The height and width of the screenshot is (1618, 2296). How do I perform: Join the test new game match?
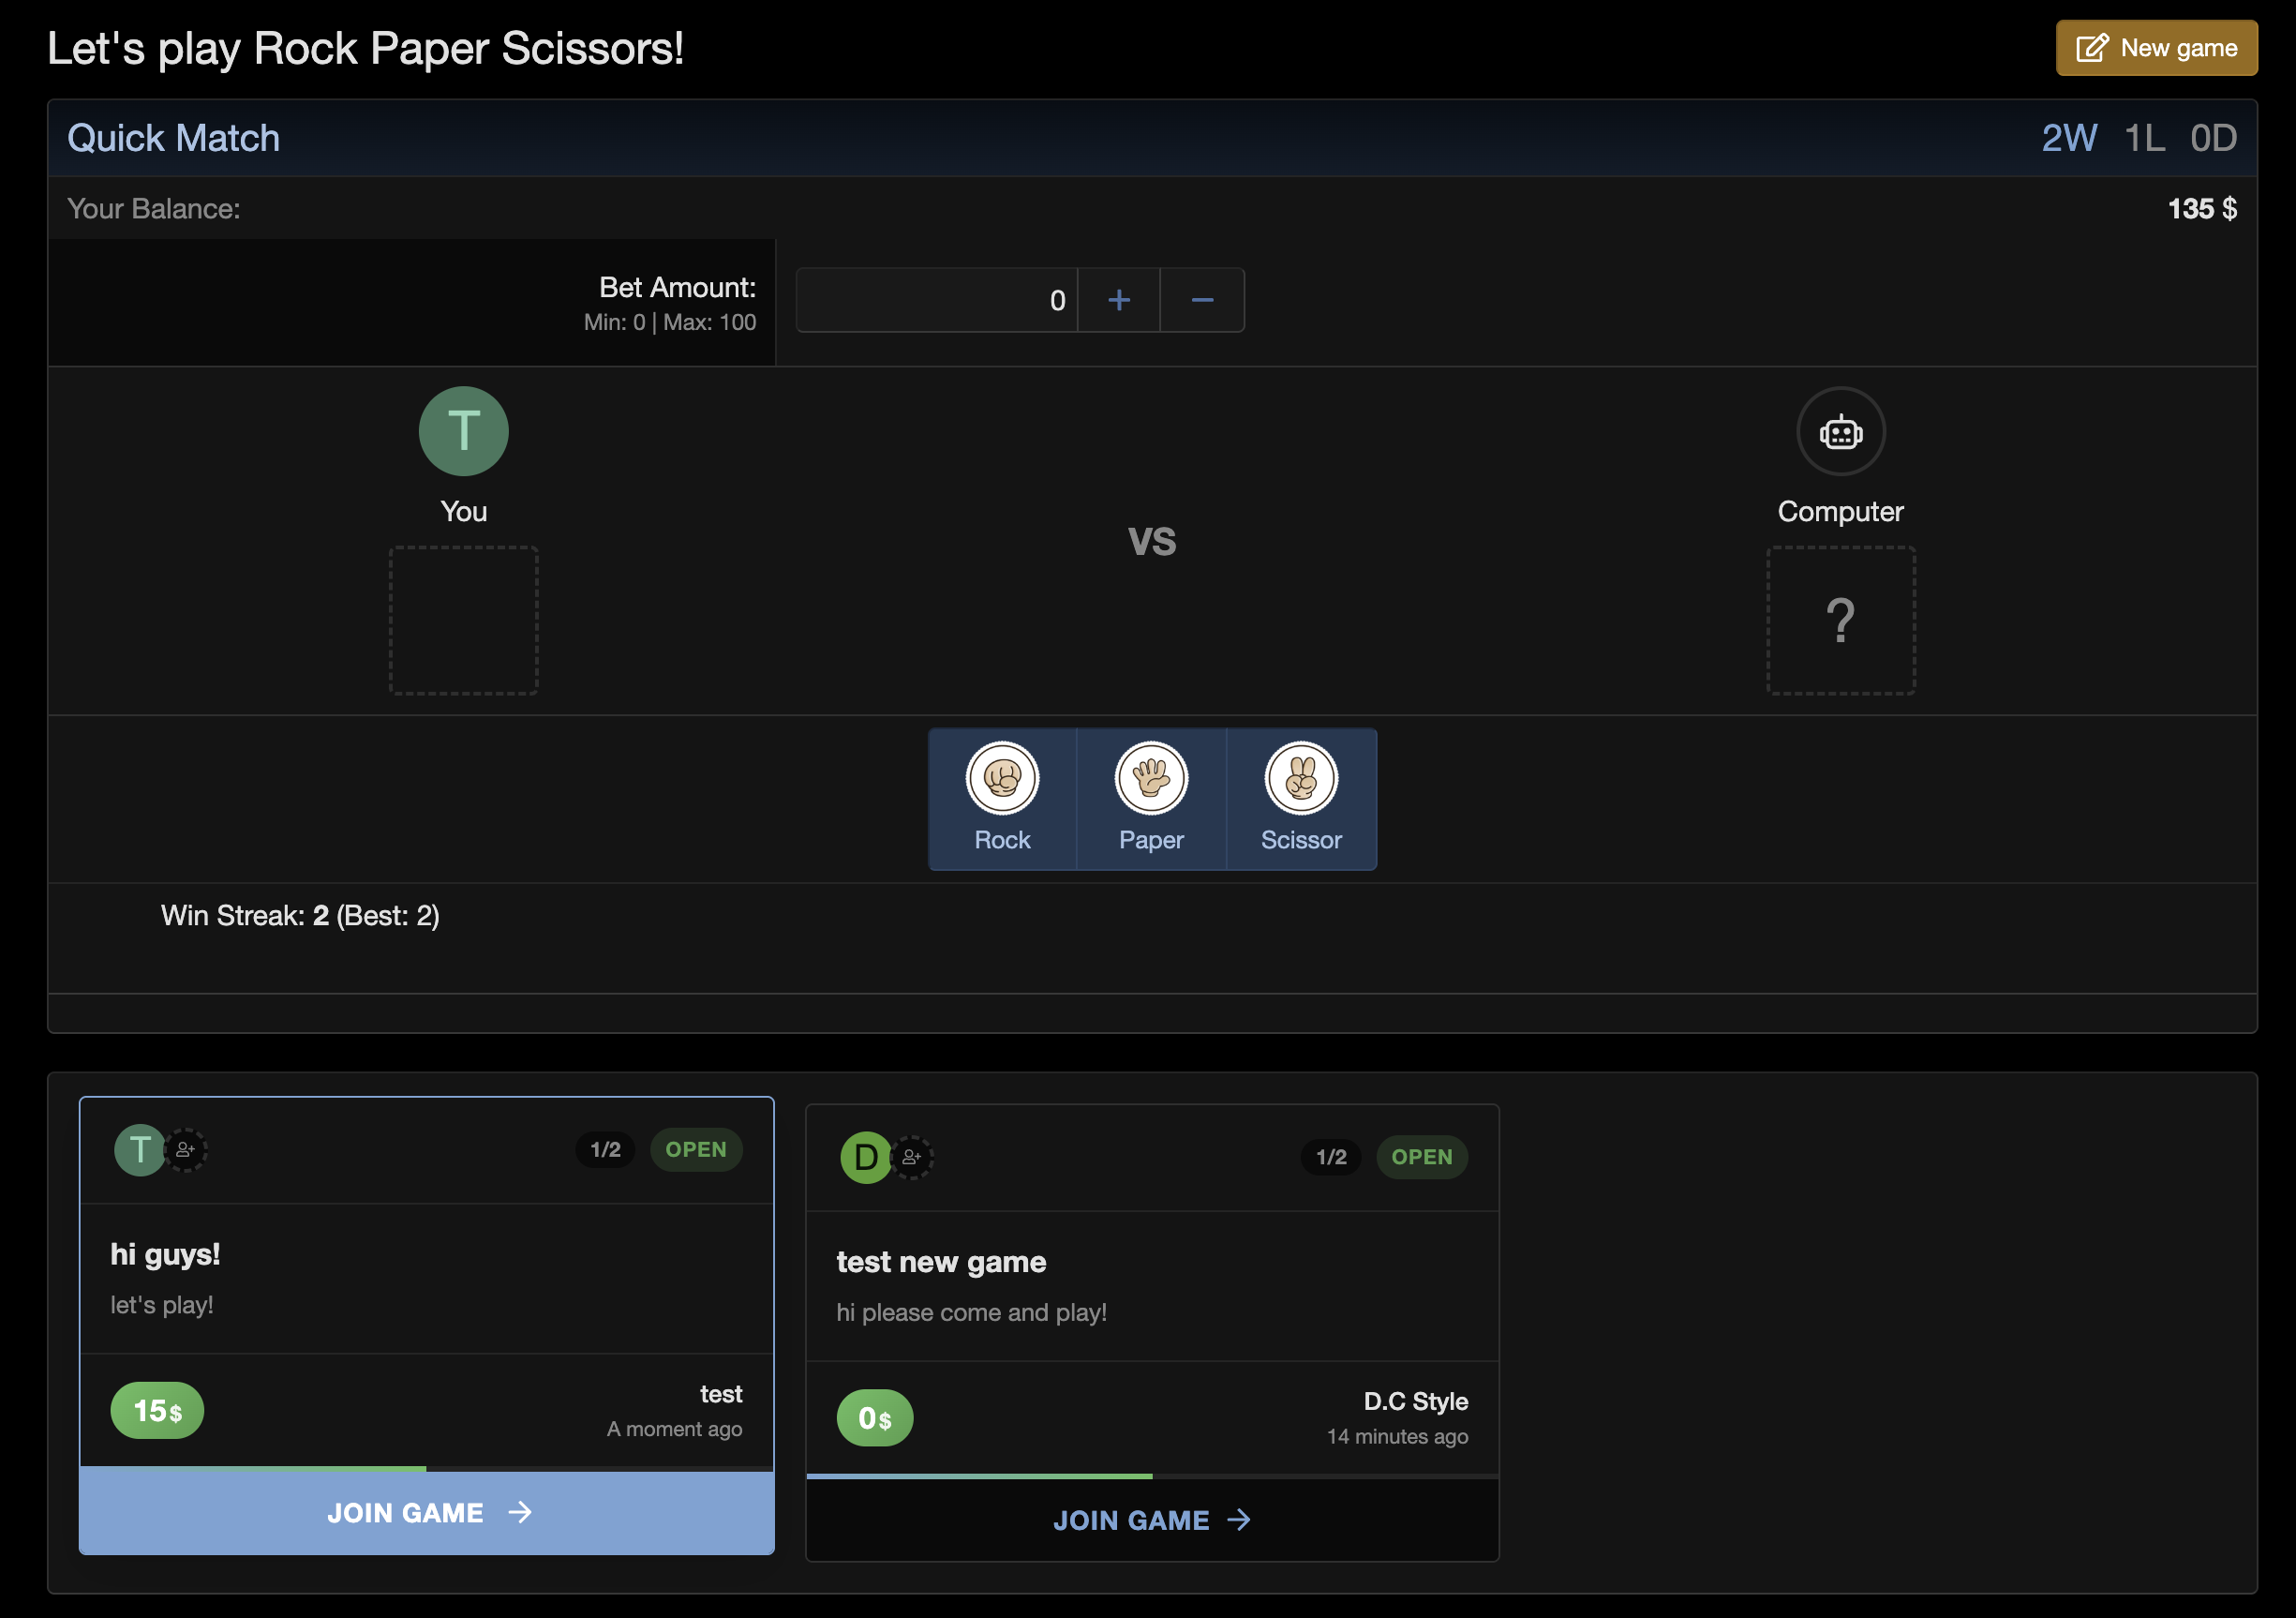(x=1151, y=1520)
